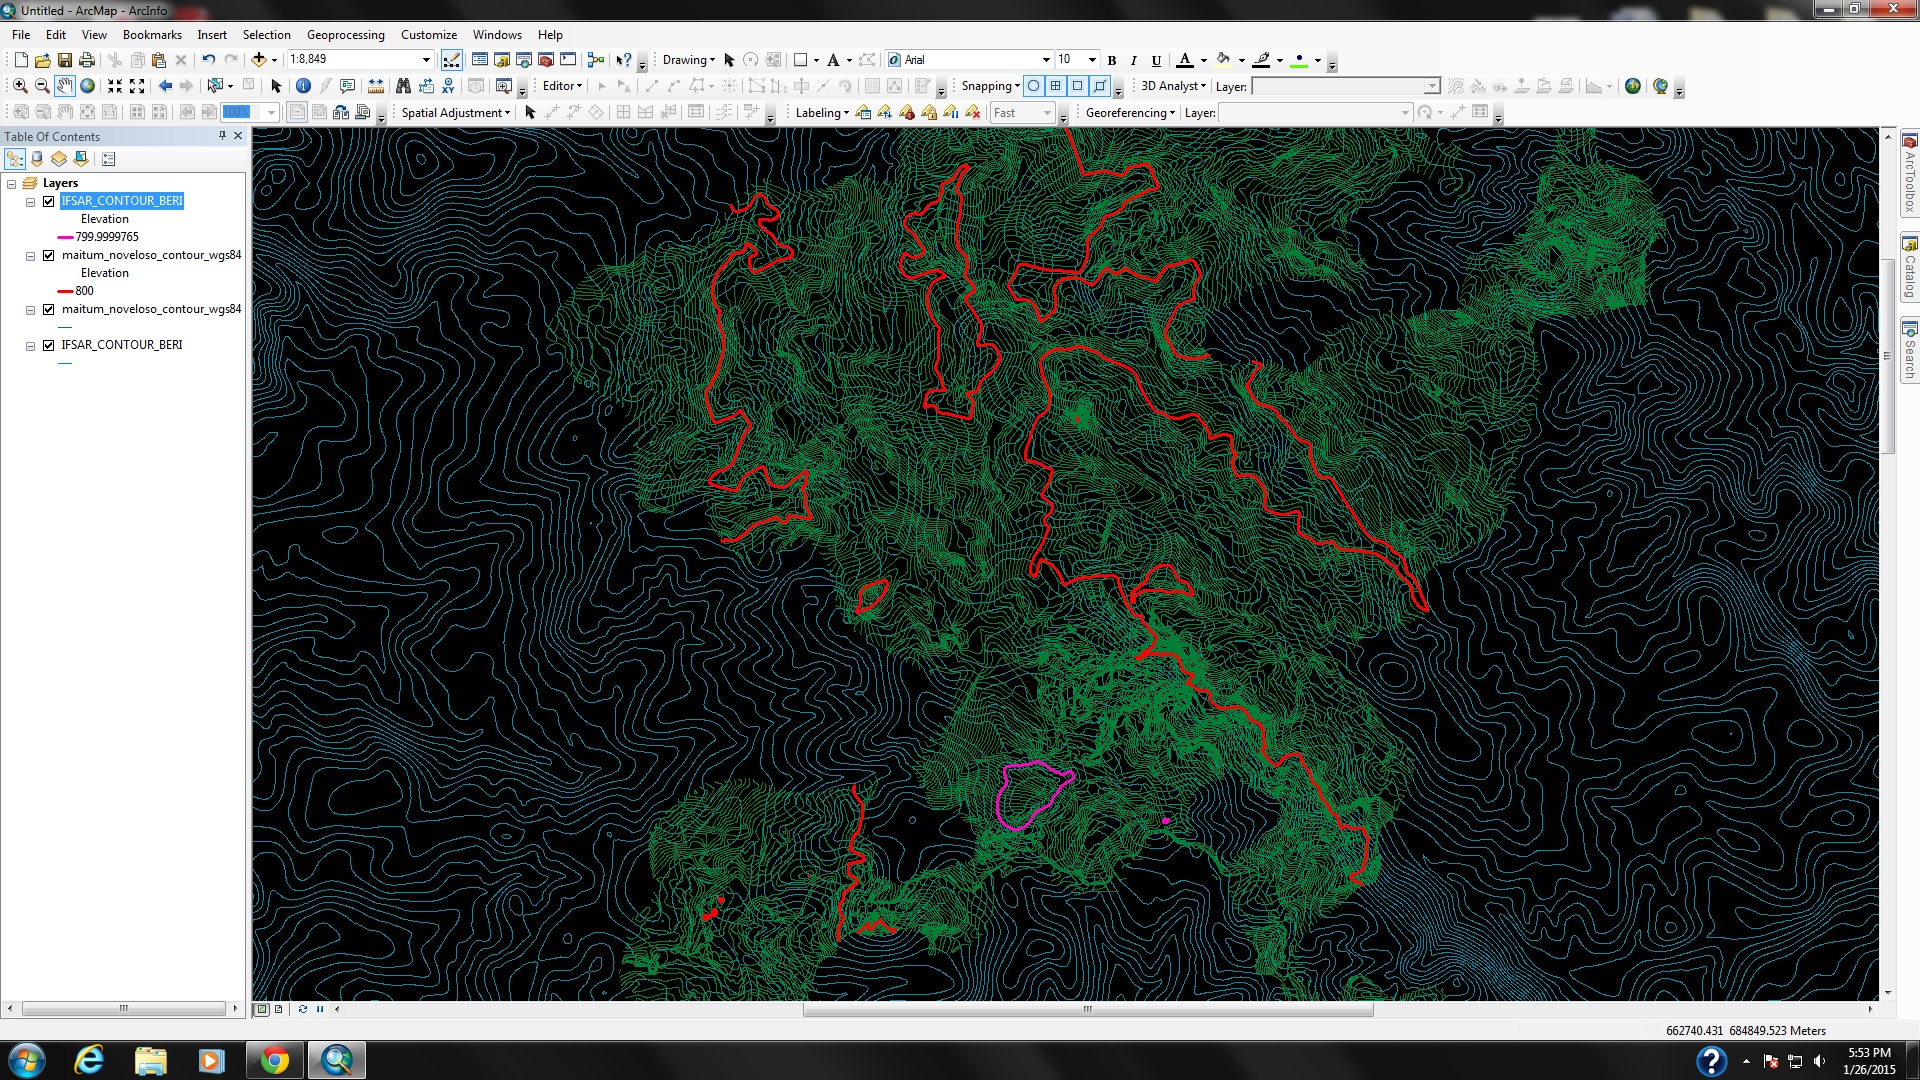Open the Find binoculars tool
The height and width of the screenshot is (1080, 1920).
[403, 86]
